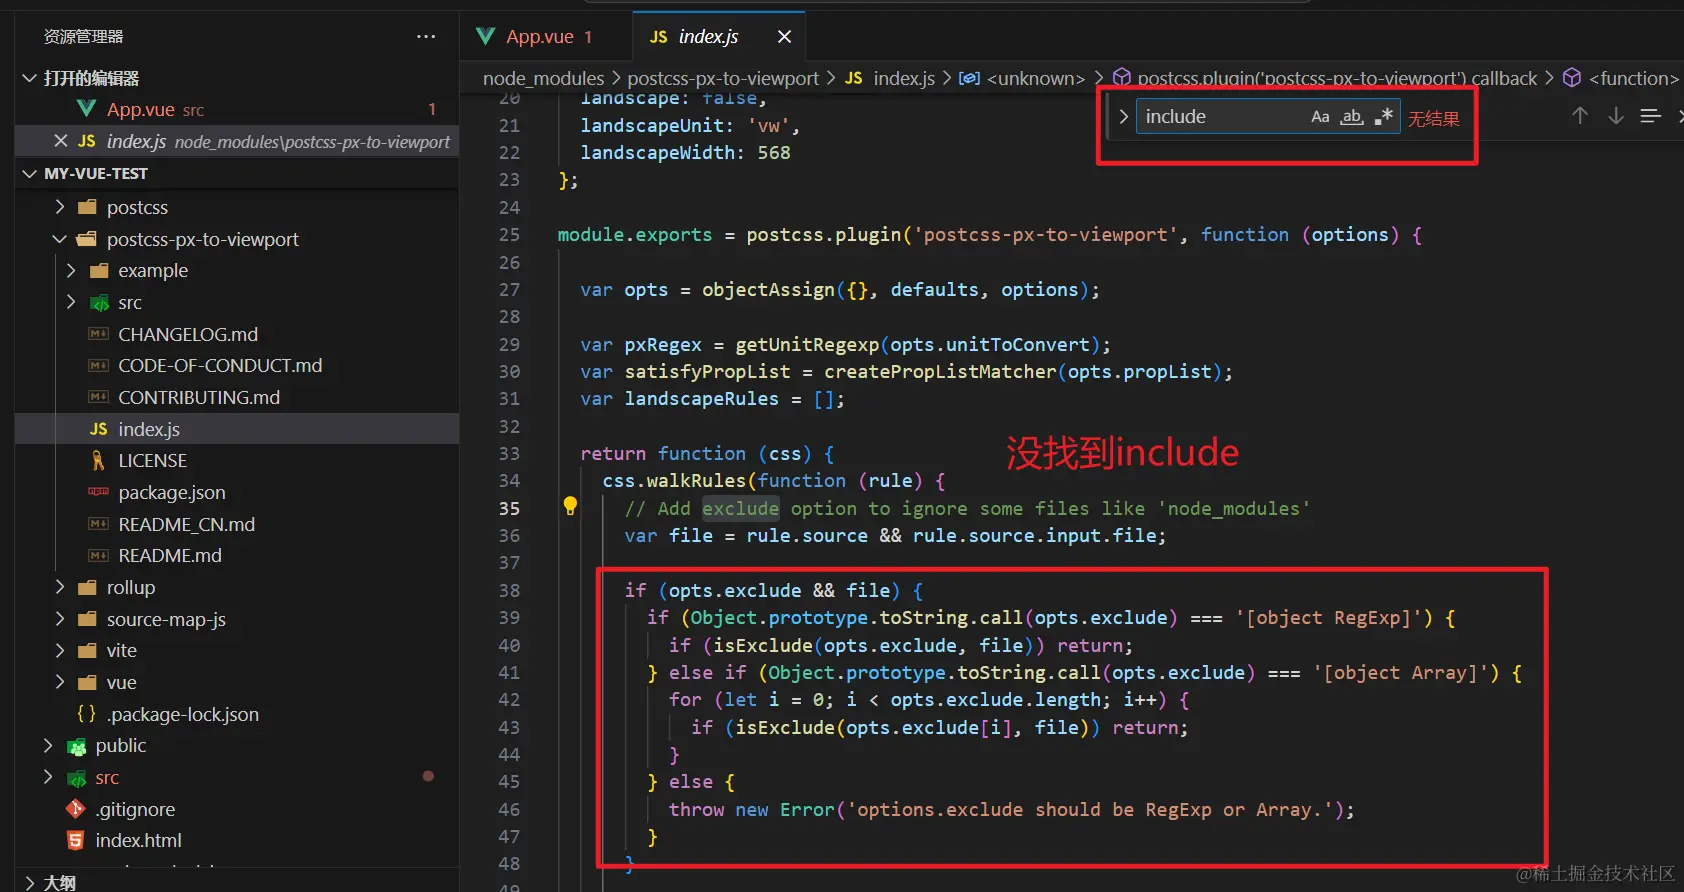Expand the rollup folder

(60, 587)
